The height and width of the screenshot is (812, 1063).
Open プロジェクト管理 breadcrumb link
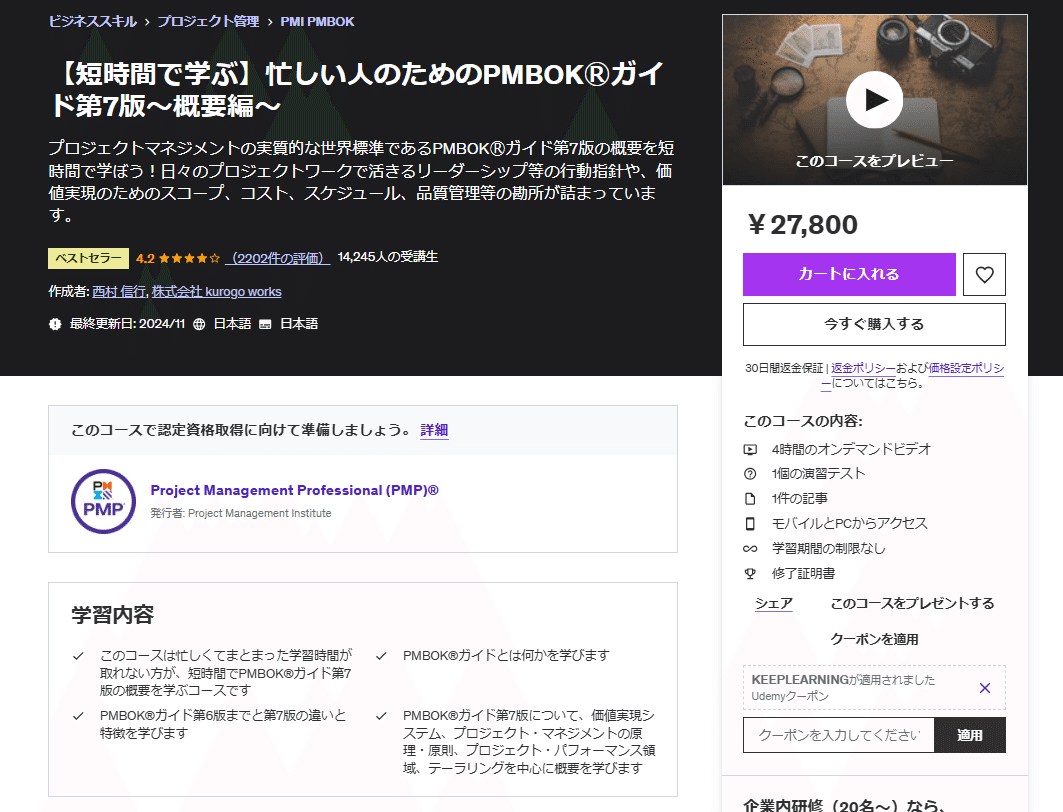(208, 22)
